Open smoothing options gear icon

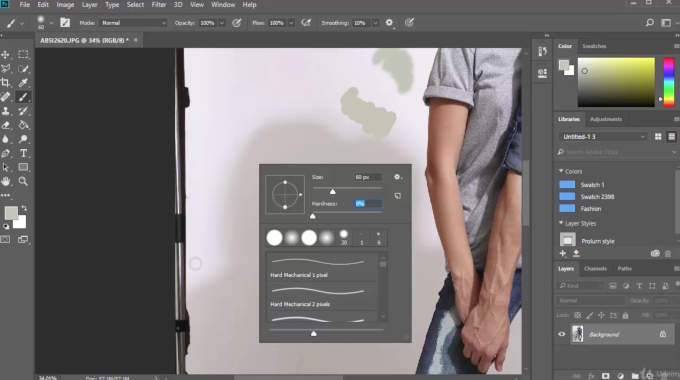click(x=389, y=23)
